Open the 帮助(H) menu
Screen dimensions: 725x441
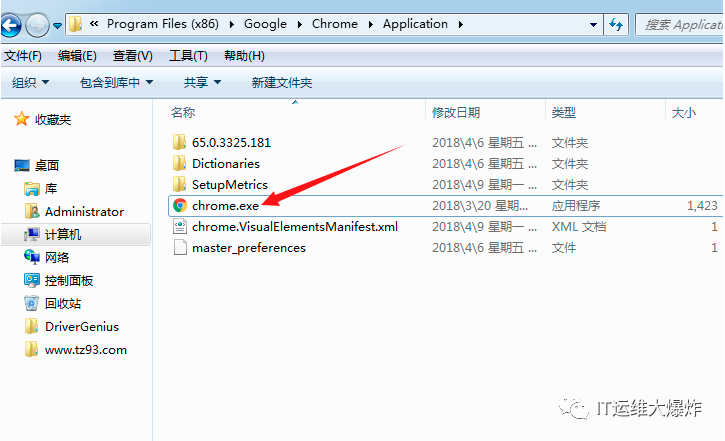pyautogui.click(x=244, y=56)
